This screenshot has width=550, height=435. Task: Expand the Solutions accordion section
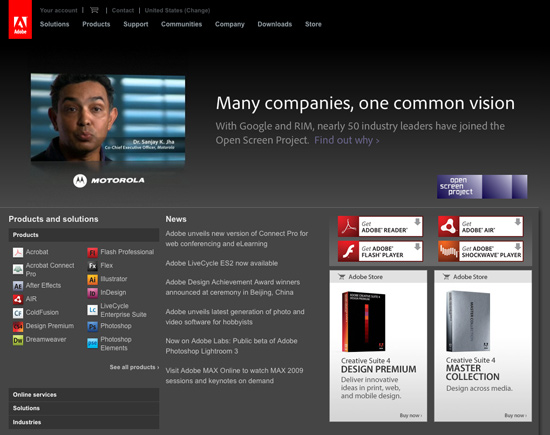(84, 408)
